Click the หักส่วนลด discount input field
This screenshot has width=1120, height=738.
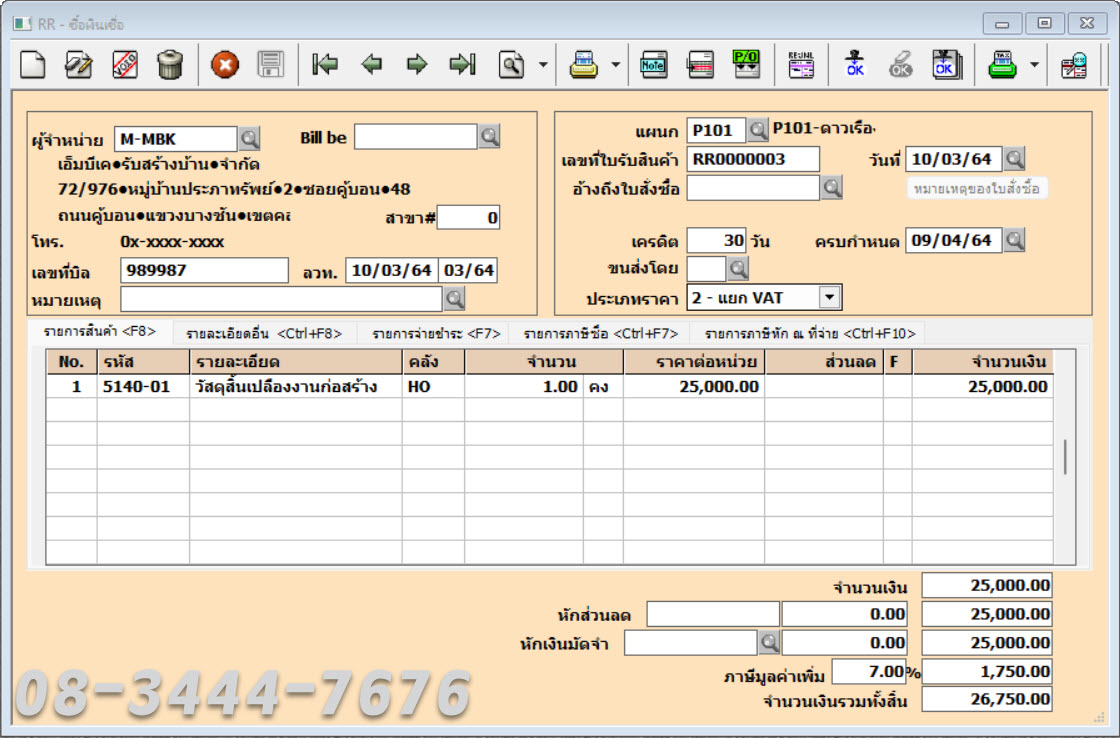pos(713,614)
